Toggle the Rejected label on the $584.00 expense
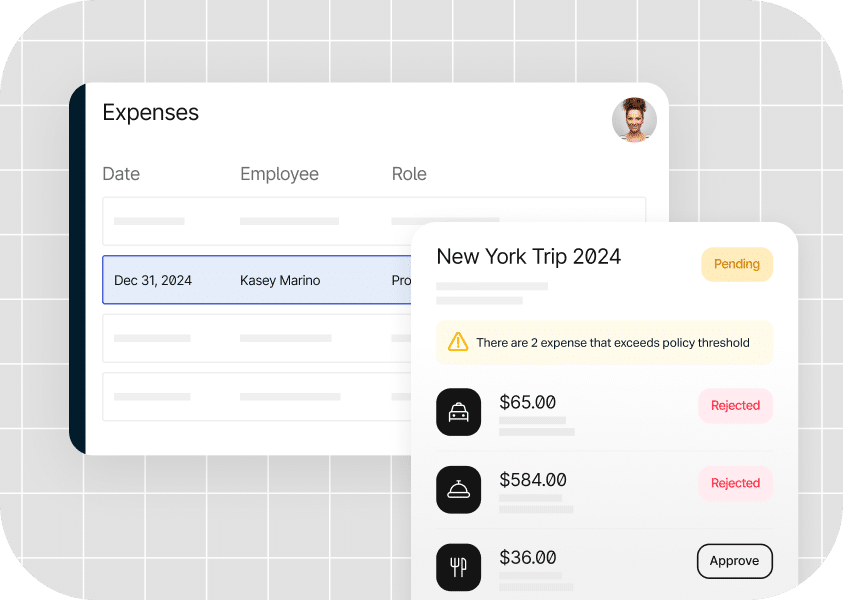 pyautogui.click(x=735, y=483)
